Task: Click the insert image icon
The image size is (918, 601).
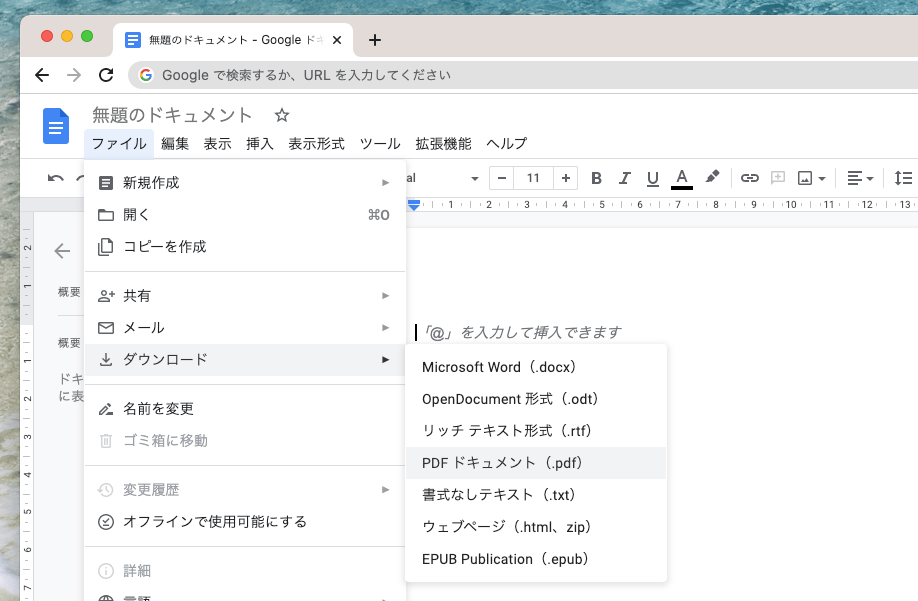Action: pos(805,178)
